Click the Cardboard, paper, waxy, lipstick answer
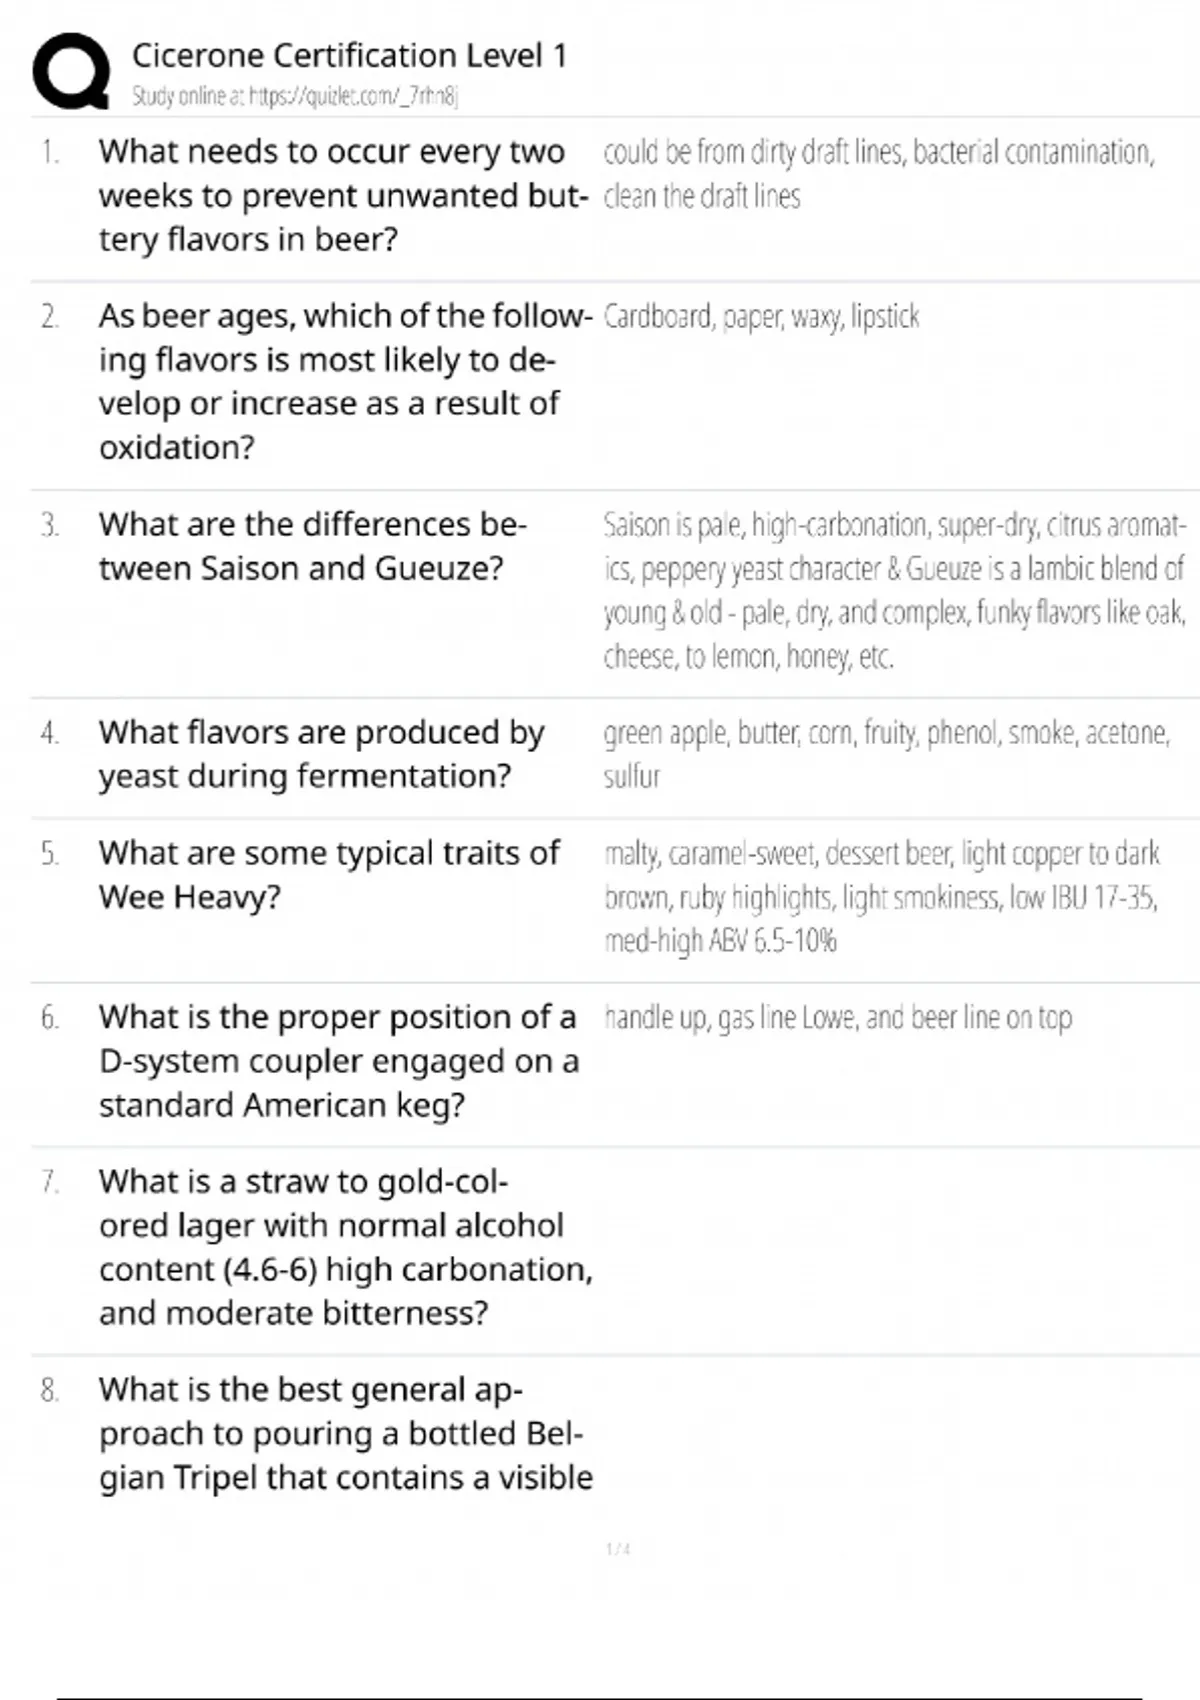 coord(761,317)
